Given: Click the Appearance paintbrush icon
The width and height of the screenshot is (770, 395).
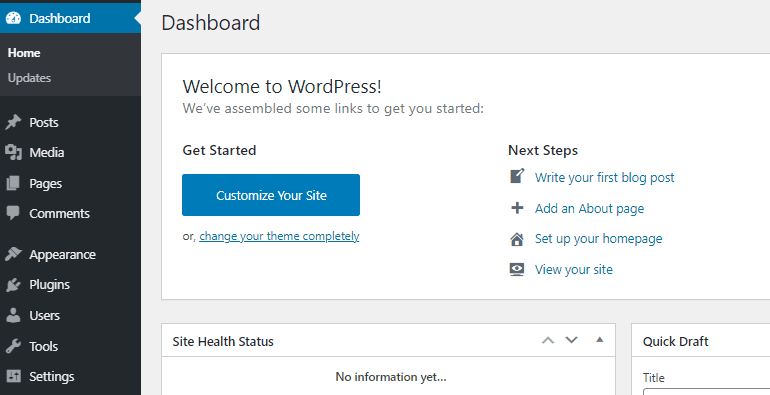Looking at the screenshot, I should tap(13, 254).
